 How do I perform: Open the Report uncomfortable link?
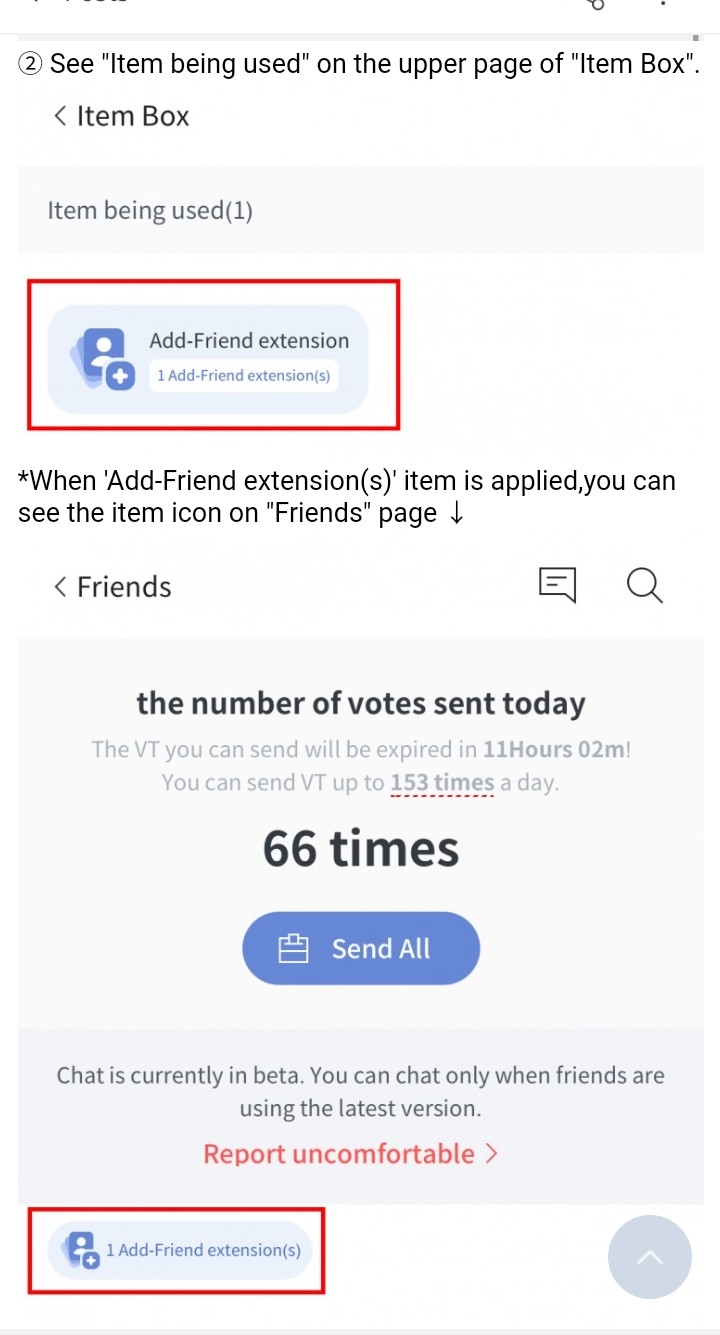(339, 1154)
